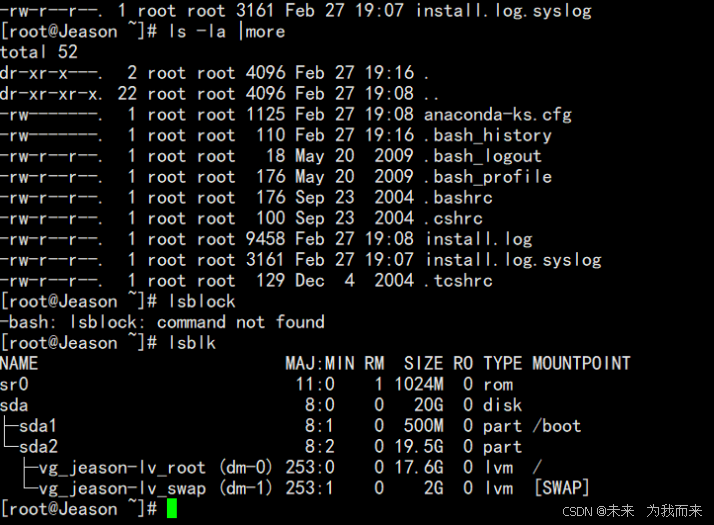Screen dimensions: 714x525
Task: Click 'vg_jeason-lv_root' volume name
Action: click(122, 468)
